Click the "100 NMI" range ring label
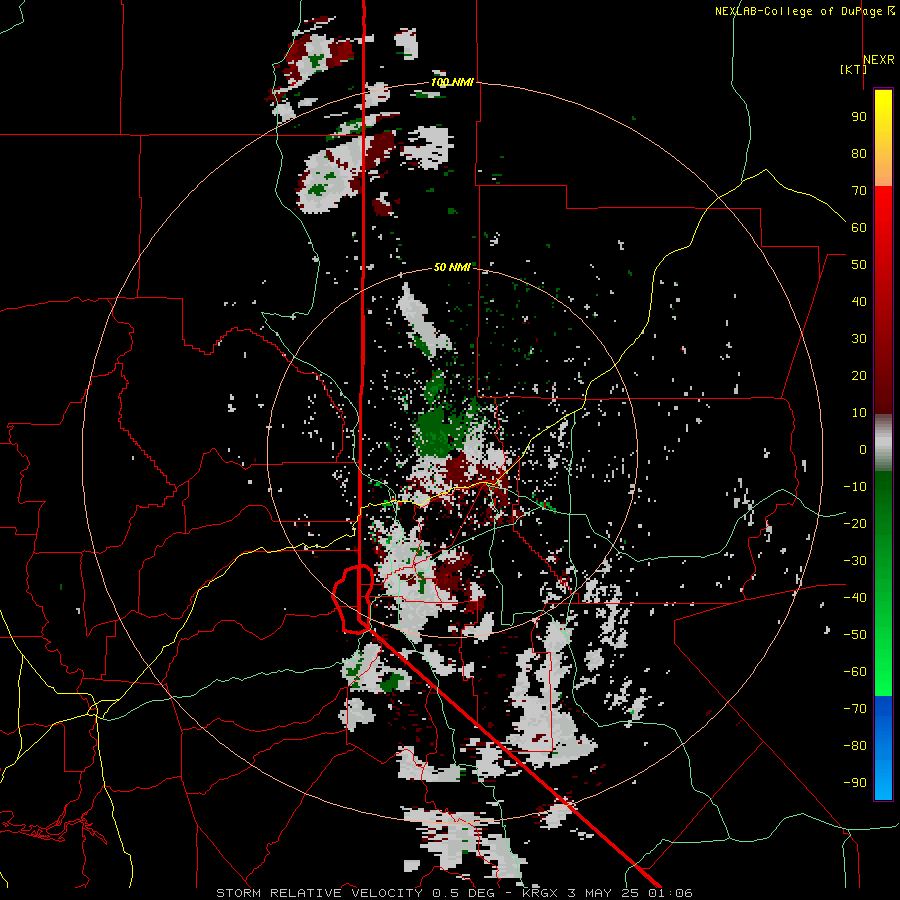 coord(452,82)
